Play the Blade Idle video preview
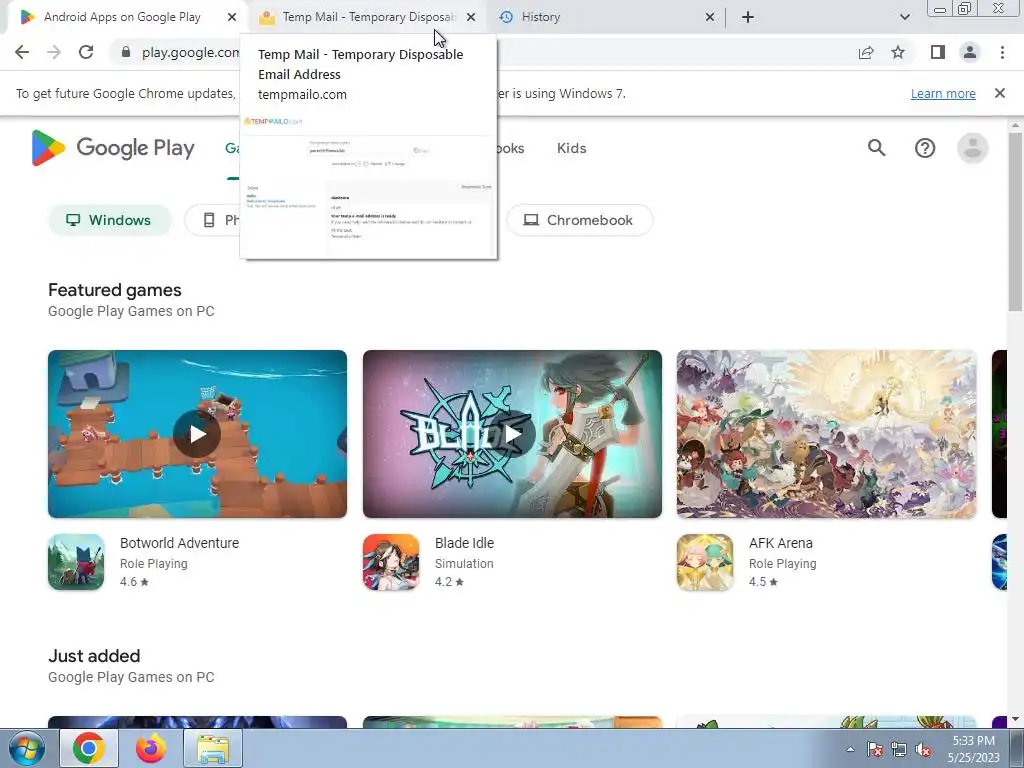This screenshot has width=1024, height=768. 512,434
